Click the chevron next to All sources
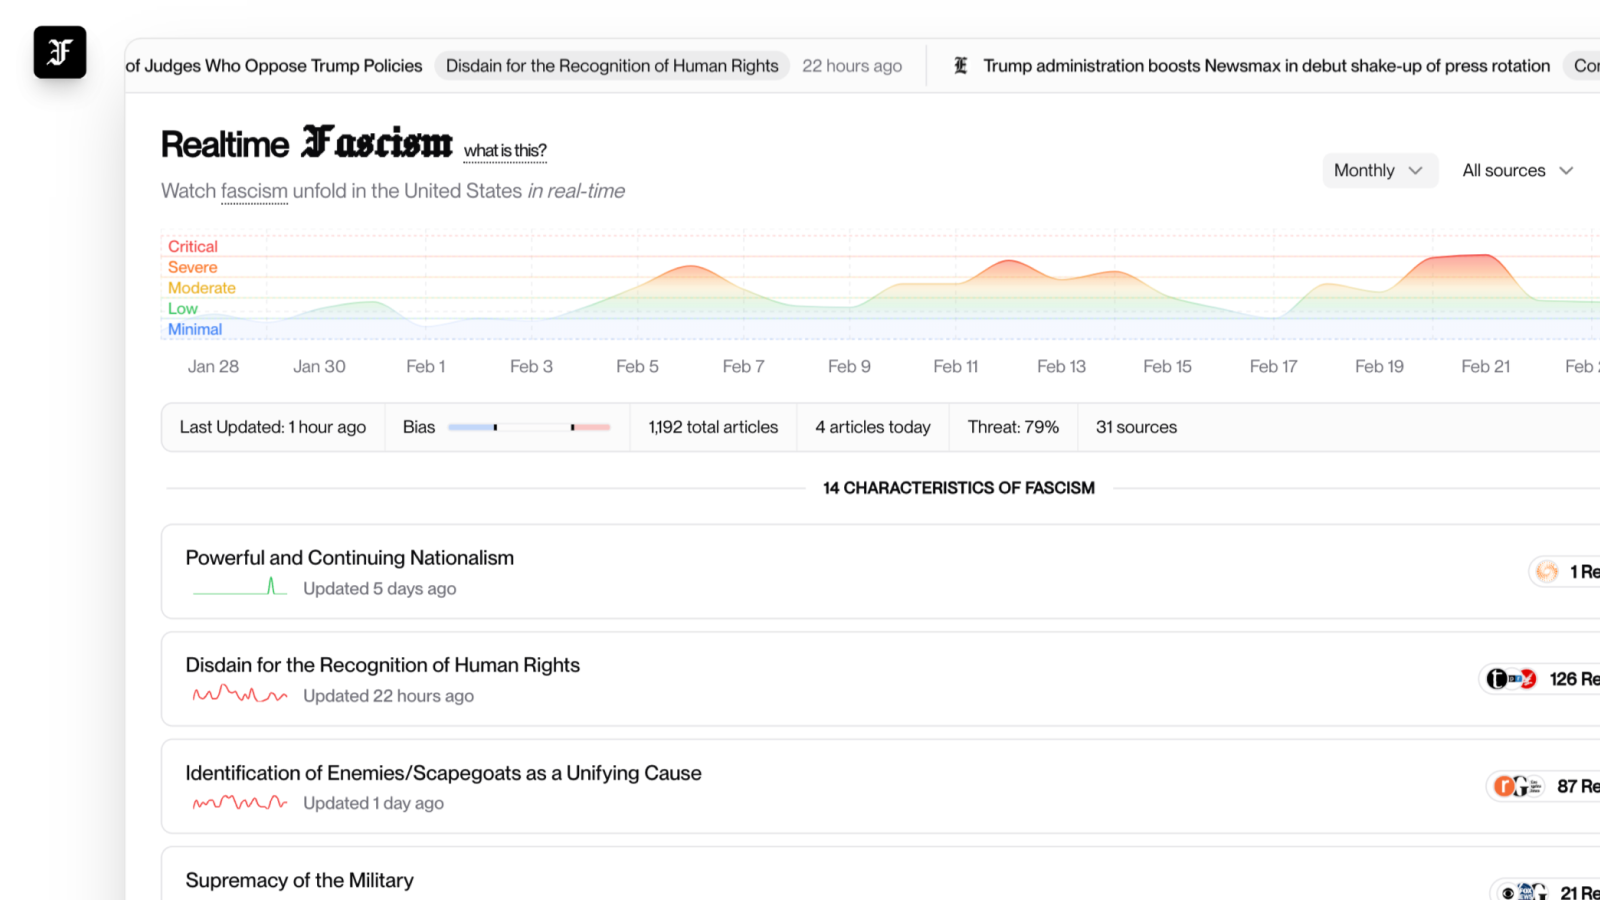Viewport: 1600px width, 900px height. click(x=1566, y=171)
